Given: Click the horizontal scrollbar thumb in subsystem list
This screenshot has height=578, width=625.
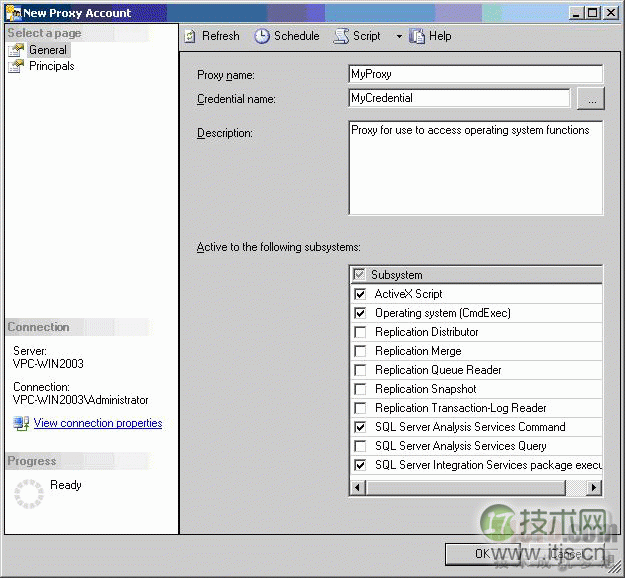Looking at the screenshot, I should coord(465,487).
